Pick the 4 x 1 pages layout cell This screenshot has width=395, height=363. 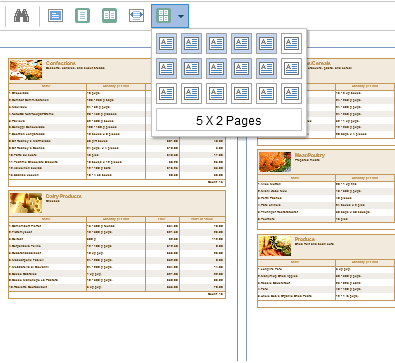241,43
